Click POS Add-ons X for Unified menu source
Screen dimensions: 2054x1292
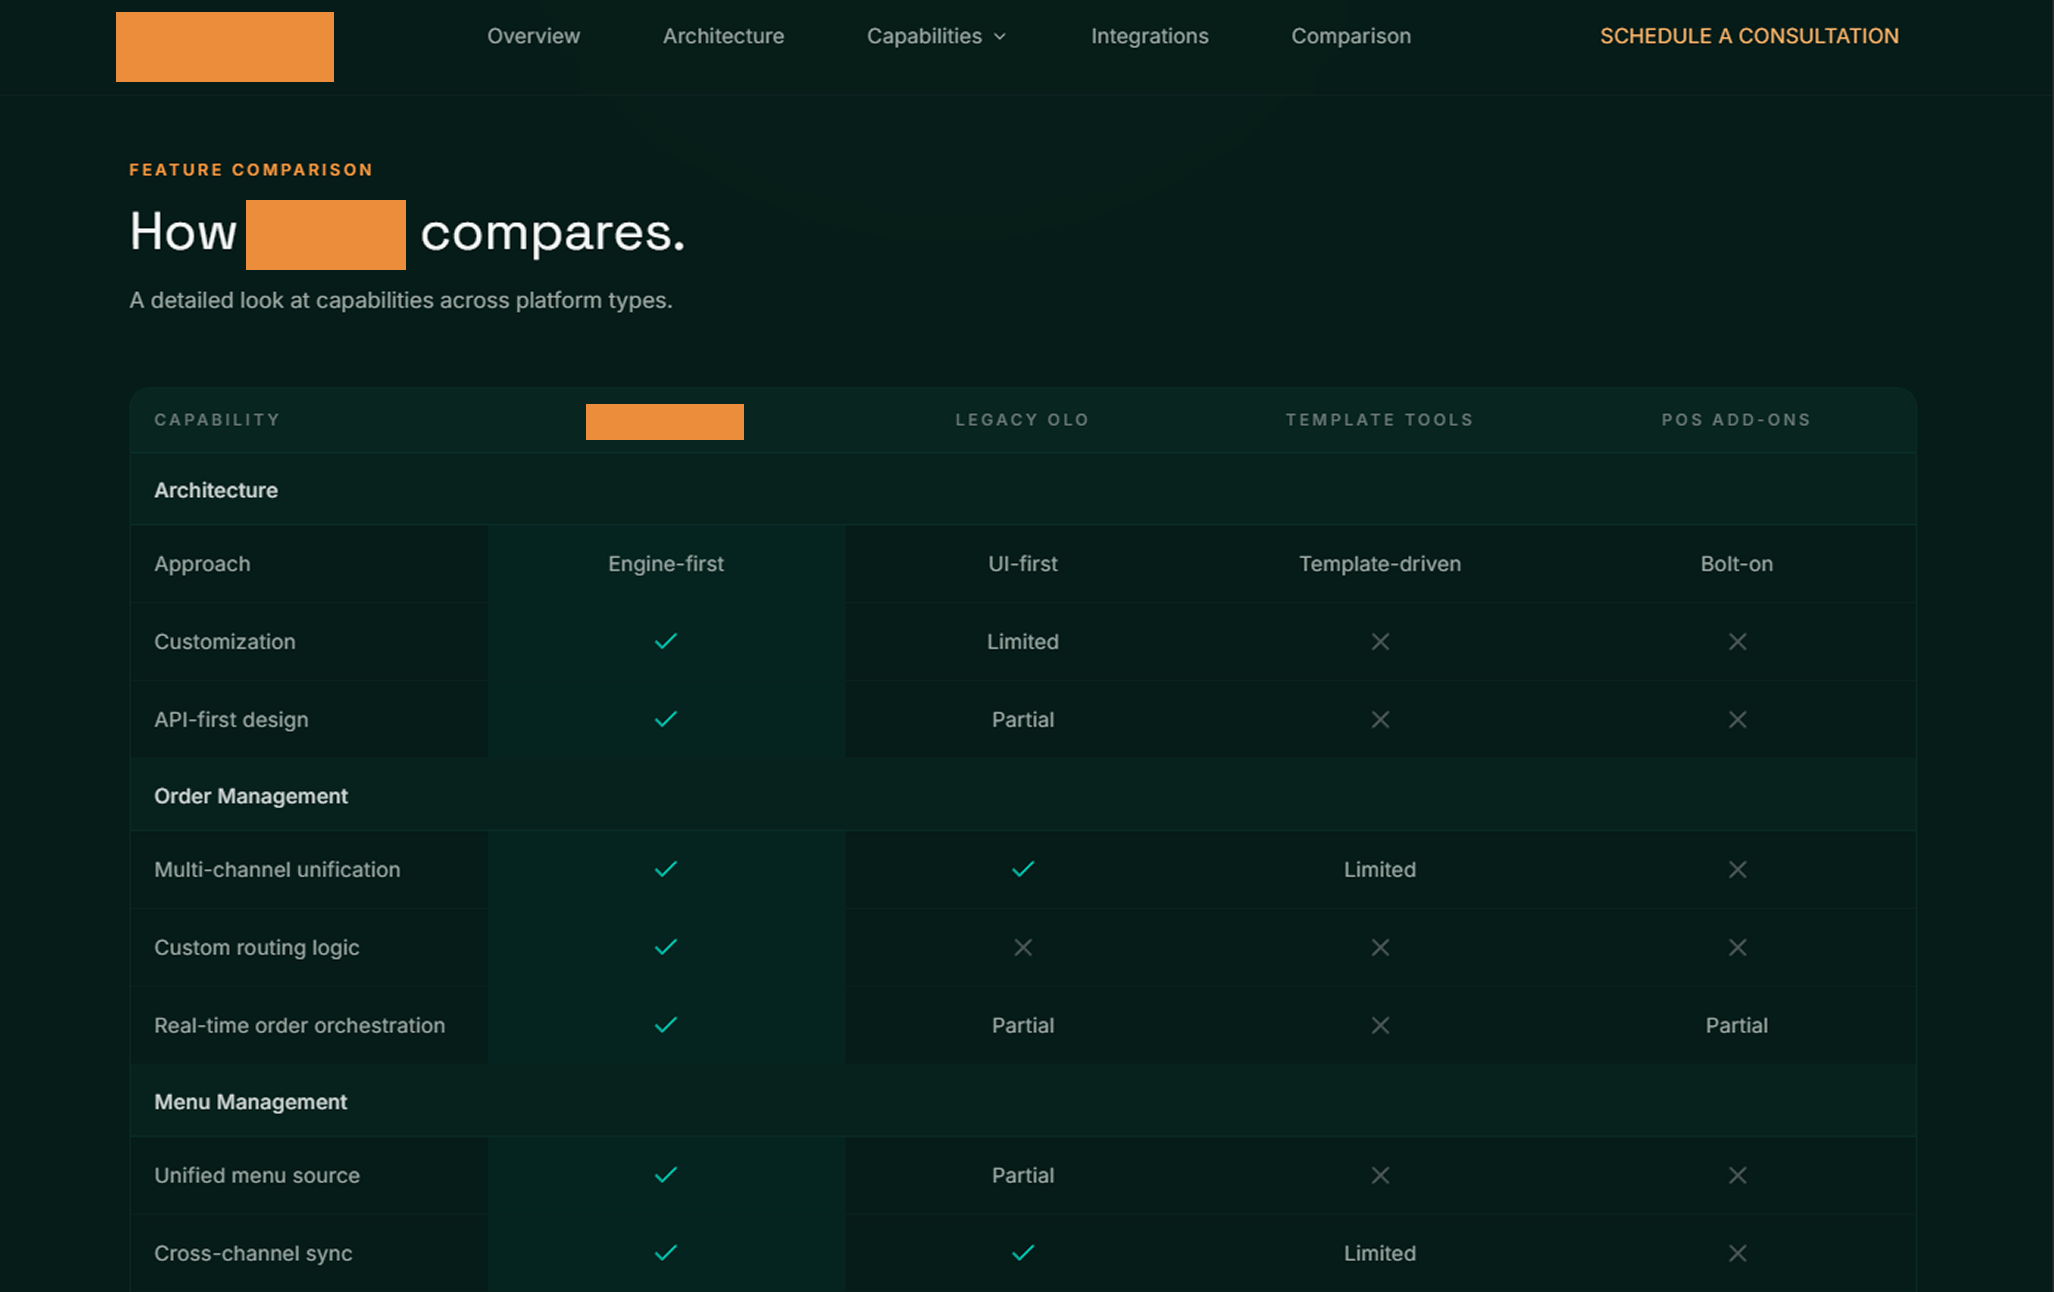click(x=1737, y=1175)
